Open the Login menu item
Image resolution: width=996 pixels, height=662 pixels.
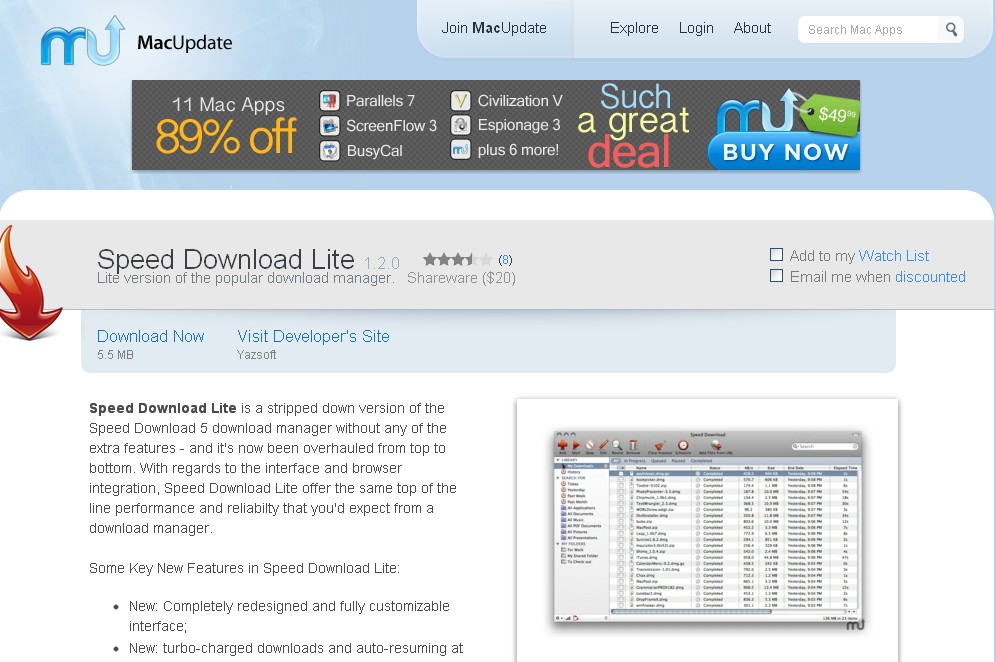pyautogui.click(x=696, y=29)
